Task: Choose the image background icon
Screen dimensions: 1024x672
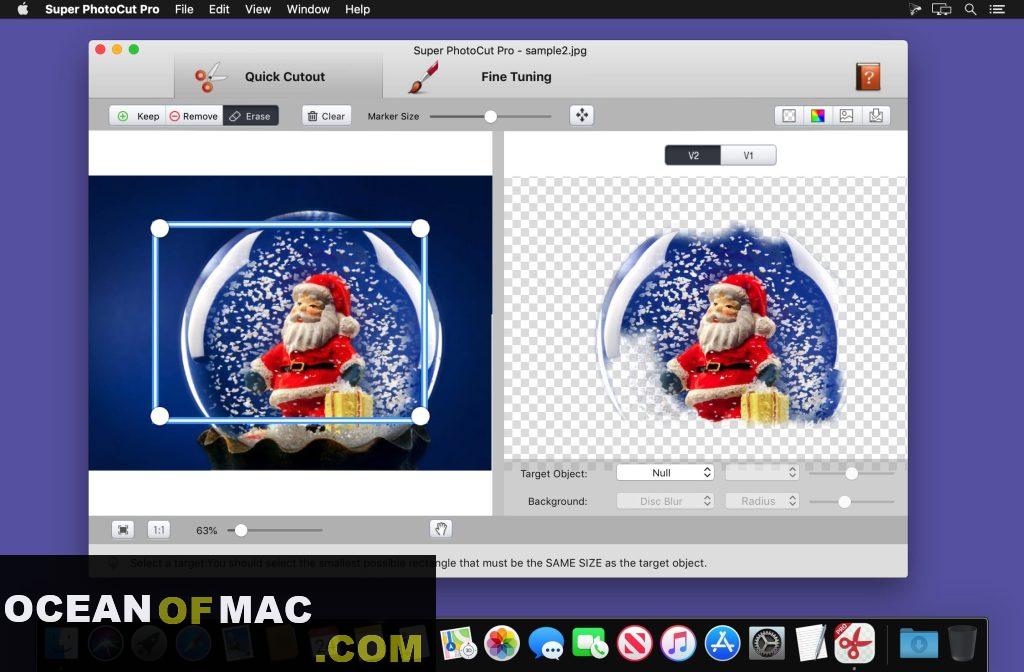Action: click(846, 116)
